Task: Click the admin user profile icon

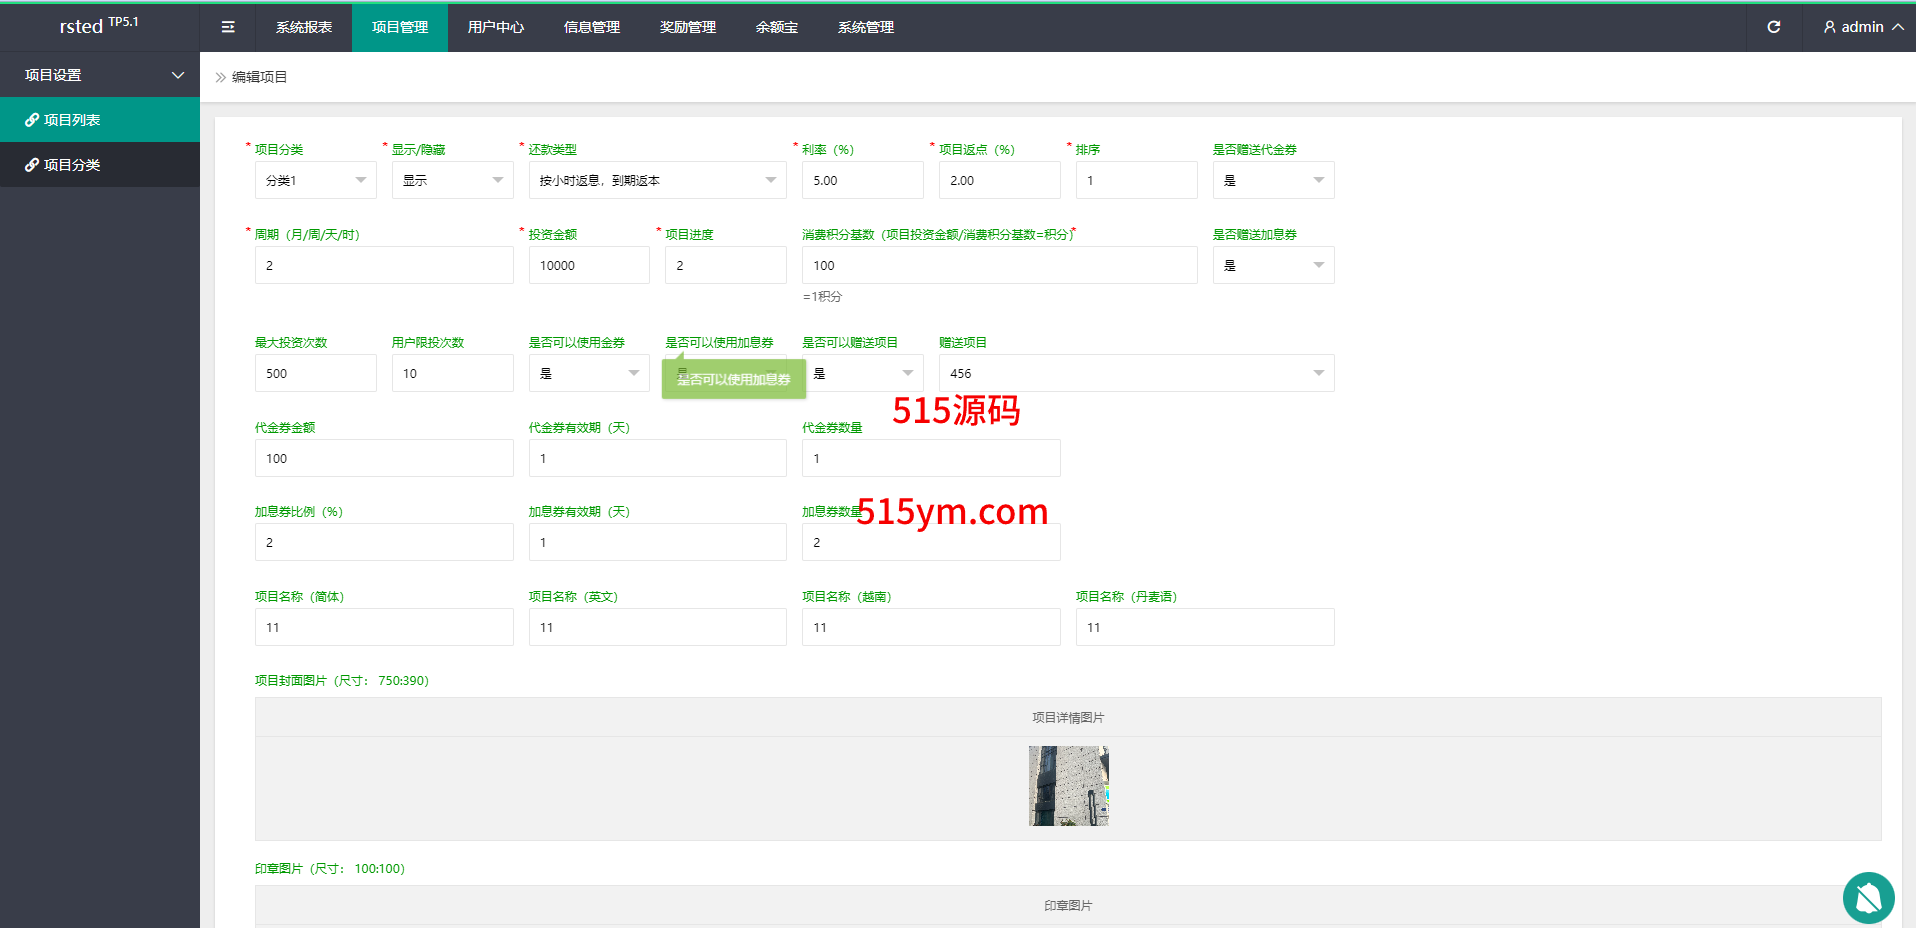Action: pyautogui.click(x=1829, y=27)
